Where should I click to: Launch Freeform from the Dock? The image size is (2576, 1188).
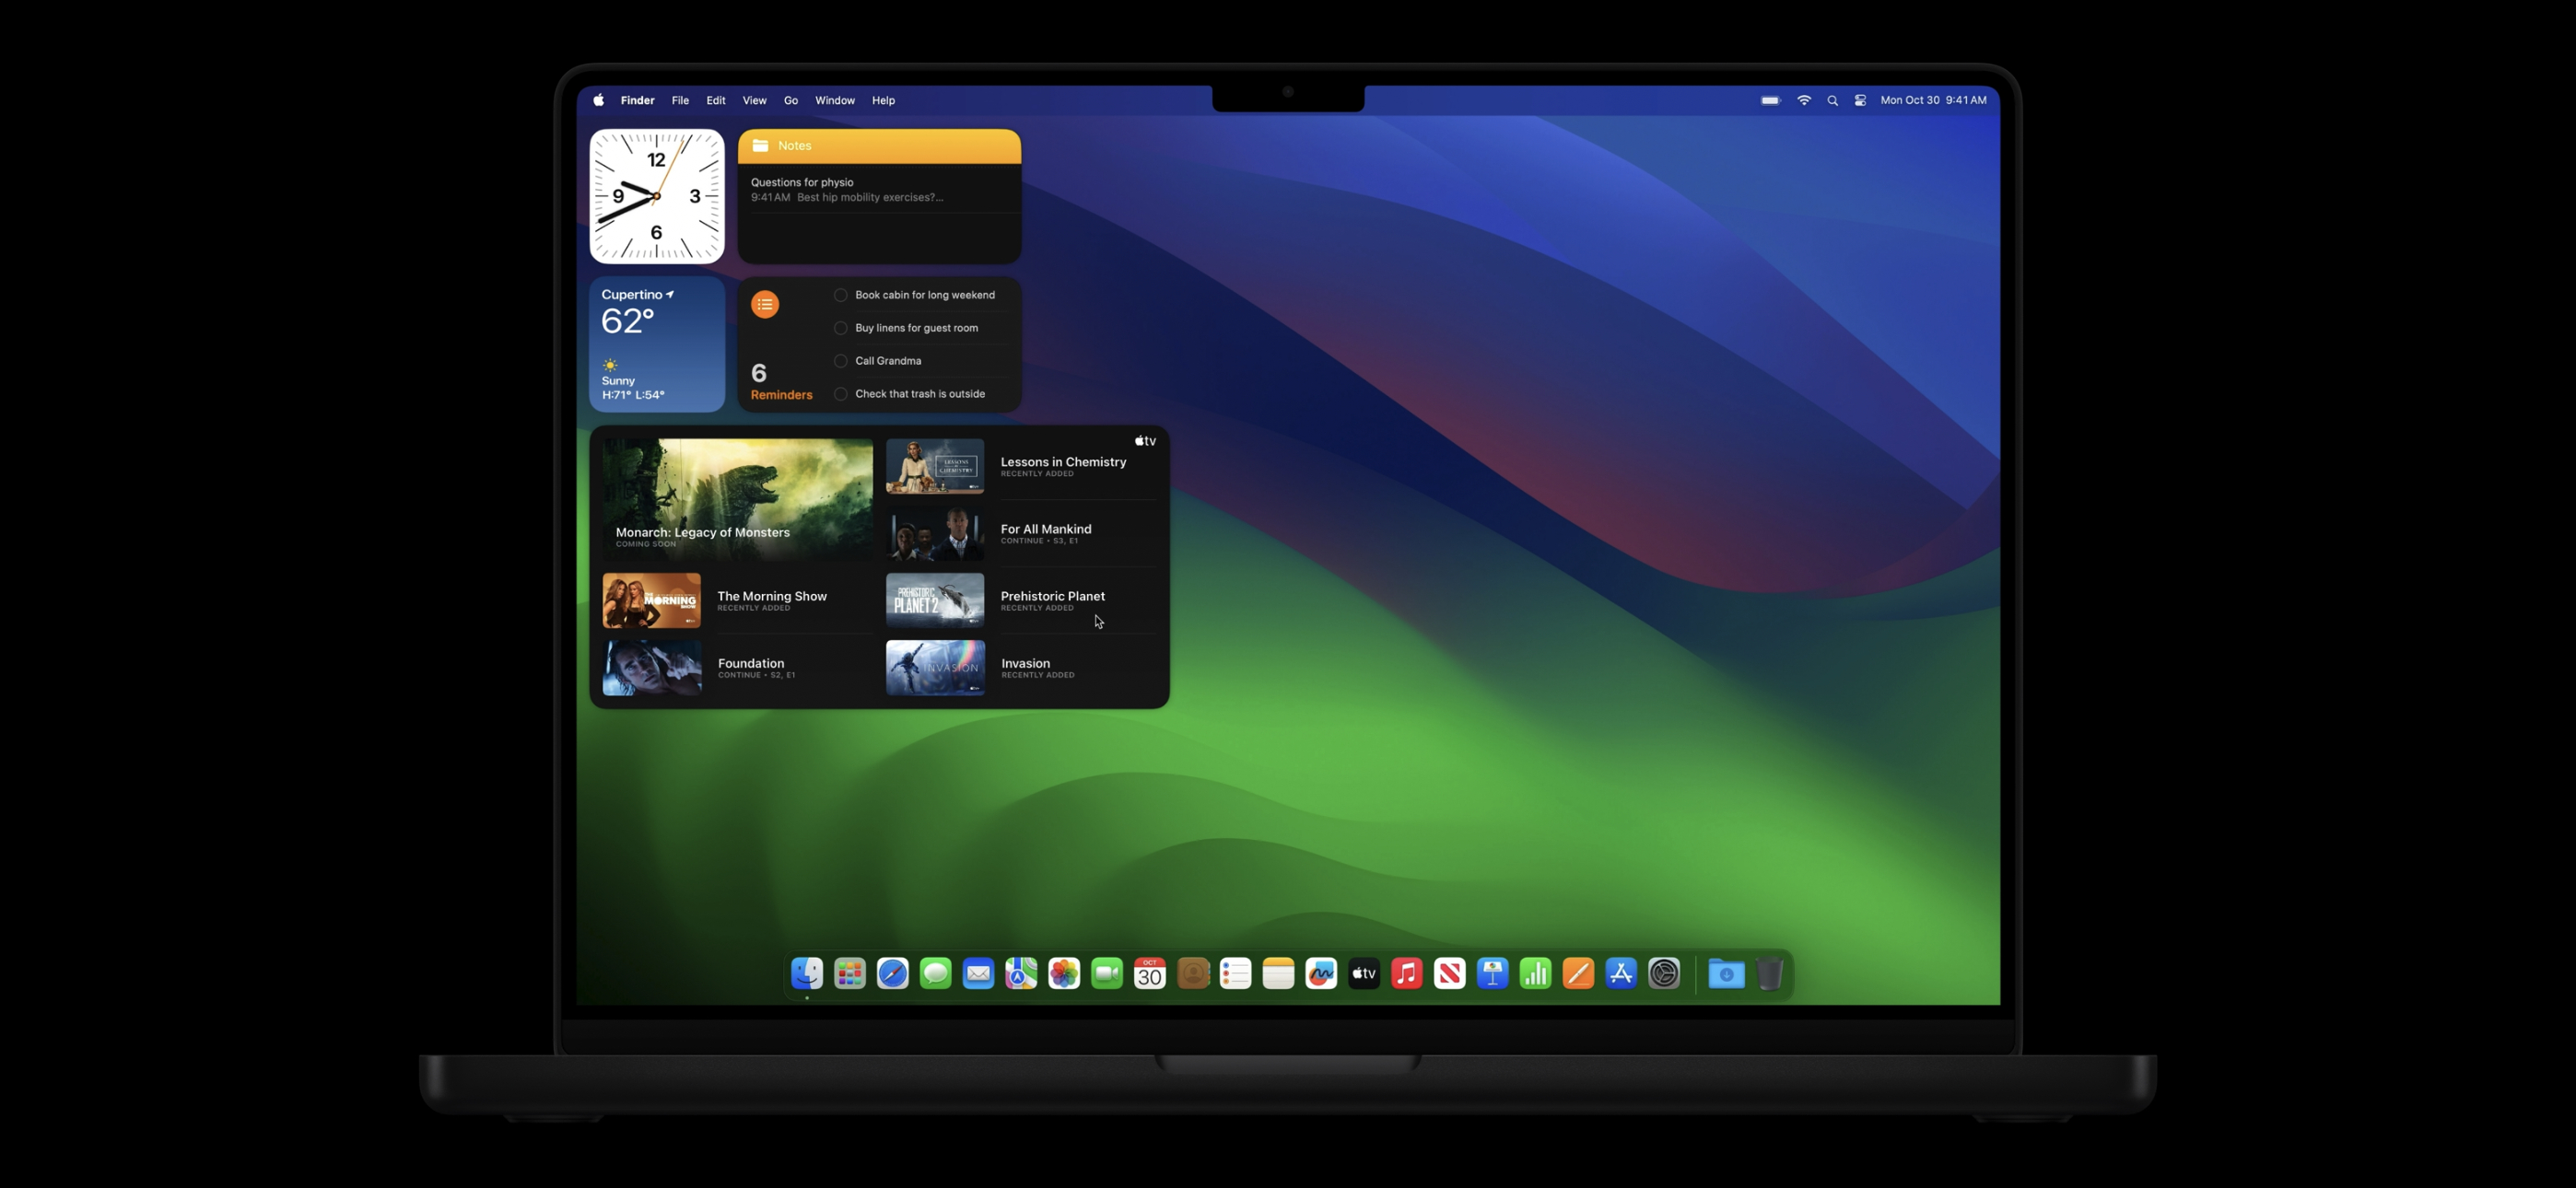coord(1321,973)
